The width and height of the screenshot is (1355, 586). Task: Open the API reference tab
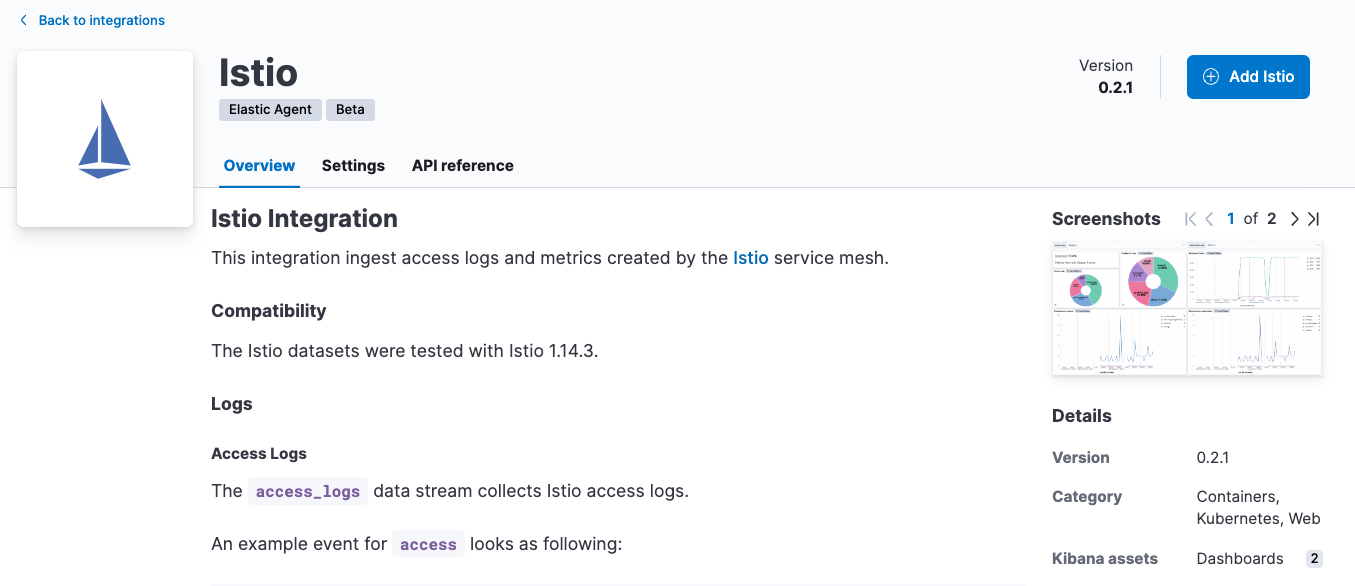[x=462, y=165]
